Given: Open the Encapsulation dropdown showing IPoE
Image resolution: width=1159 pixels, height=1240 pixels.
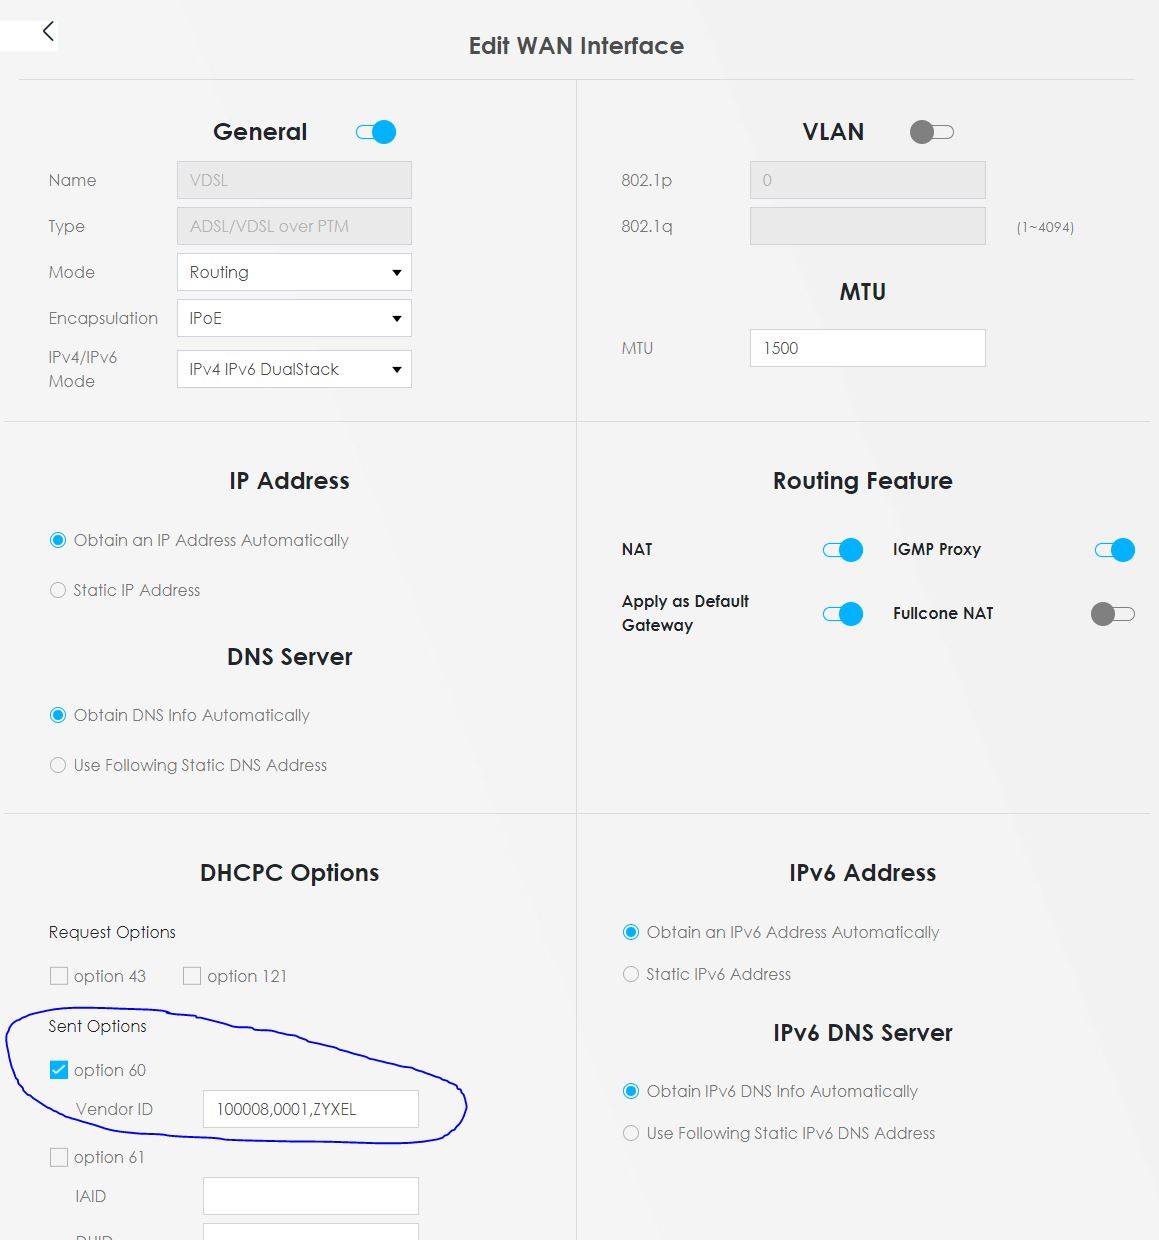Looking at the screenshot, I should [294, 318].
